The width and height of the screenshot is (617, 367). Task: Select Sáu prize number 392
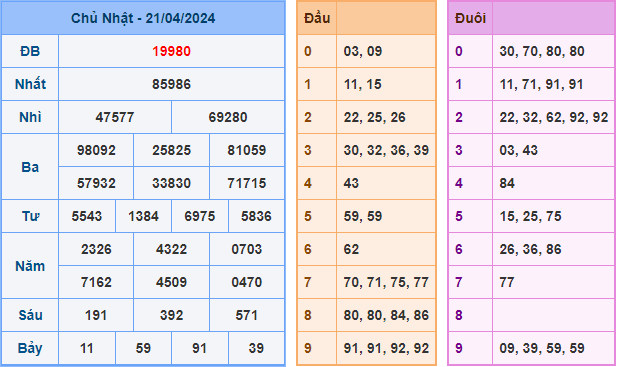click(x=172, y=315)
